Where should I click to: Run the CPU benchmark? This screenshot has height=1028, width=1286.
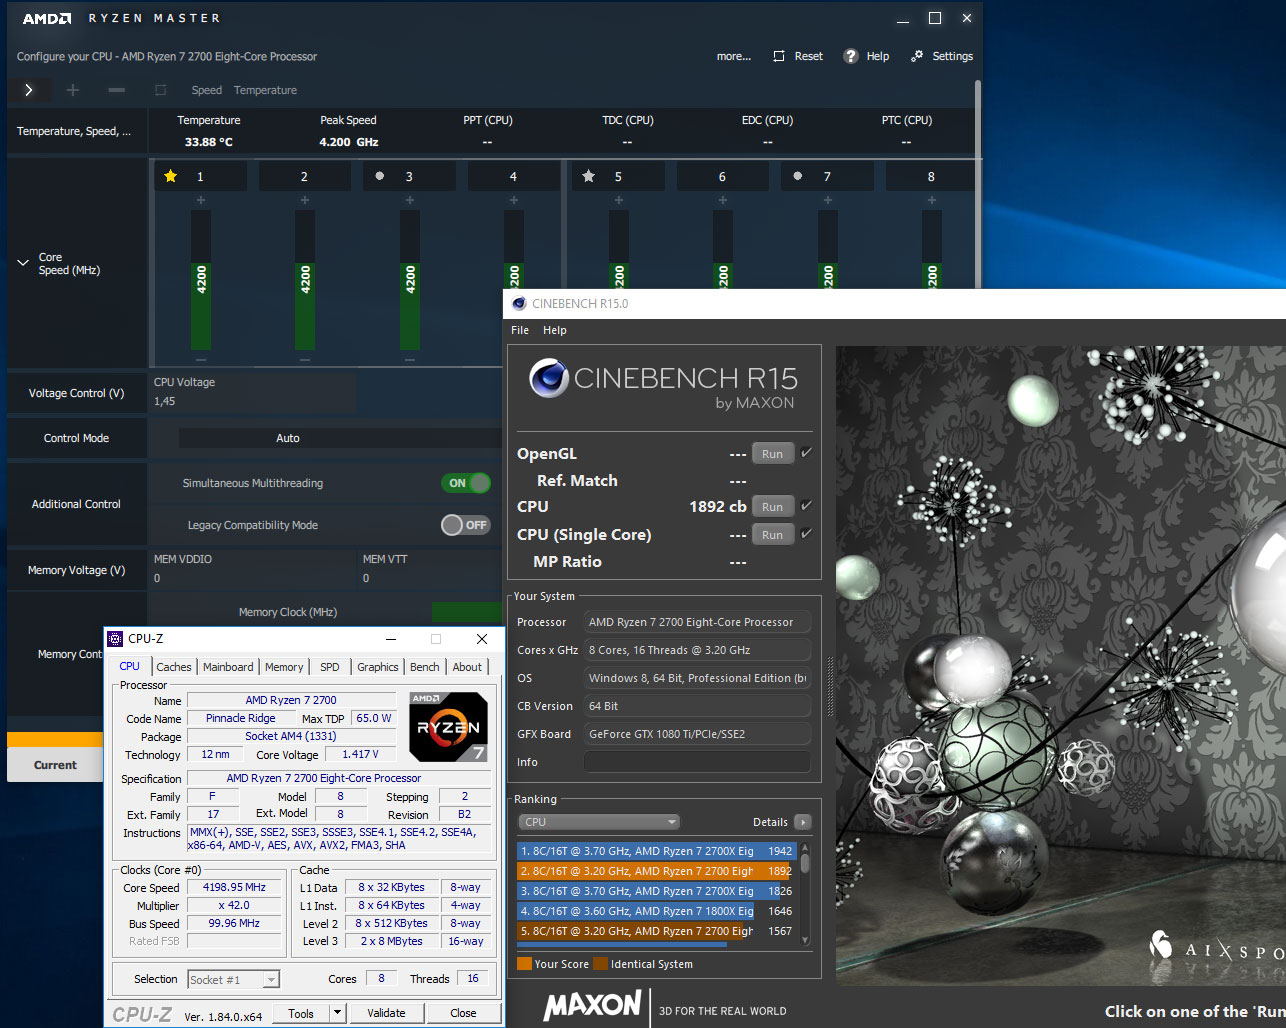[x=772, y=507]
